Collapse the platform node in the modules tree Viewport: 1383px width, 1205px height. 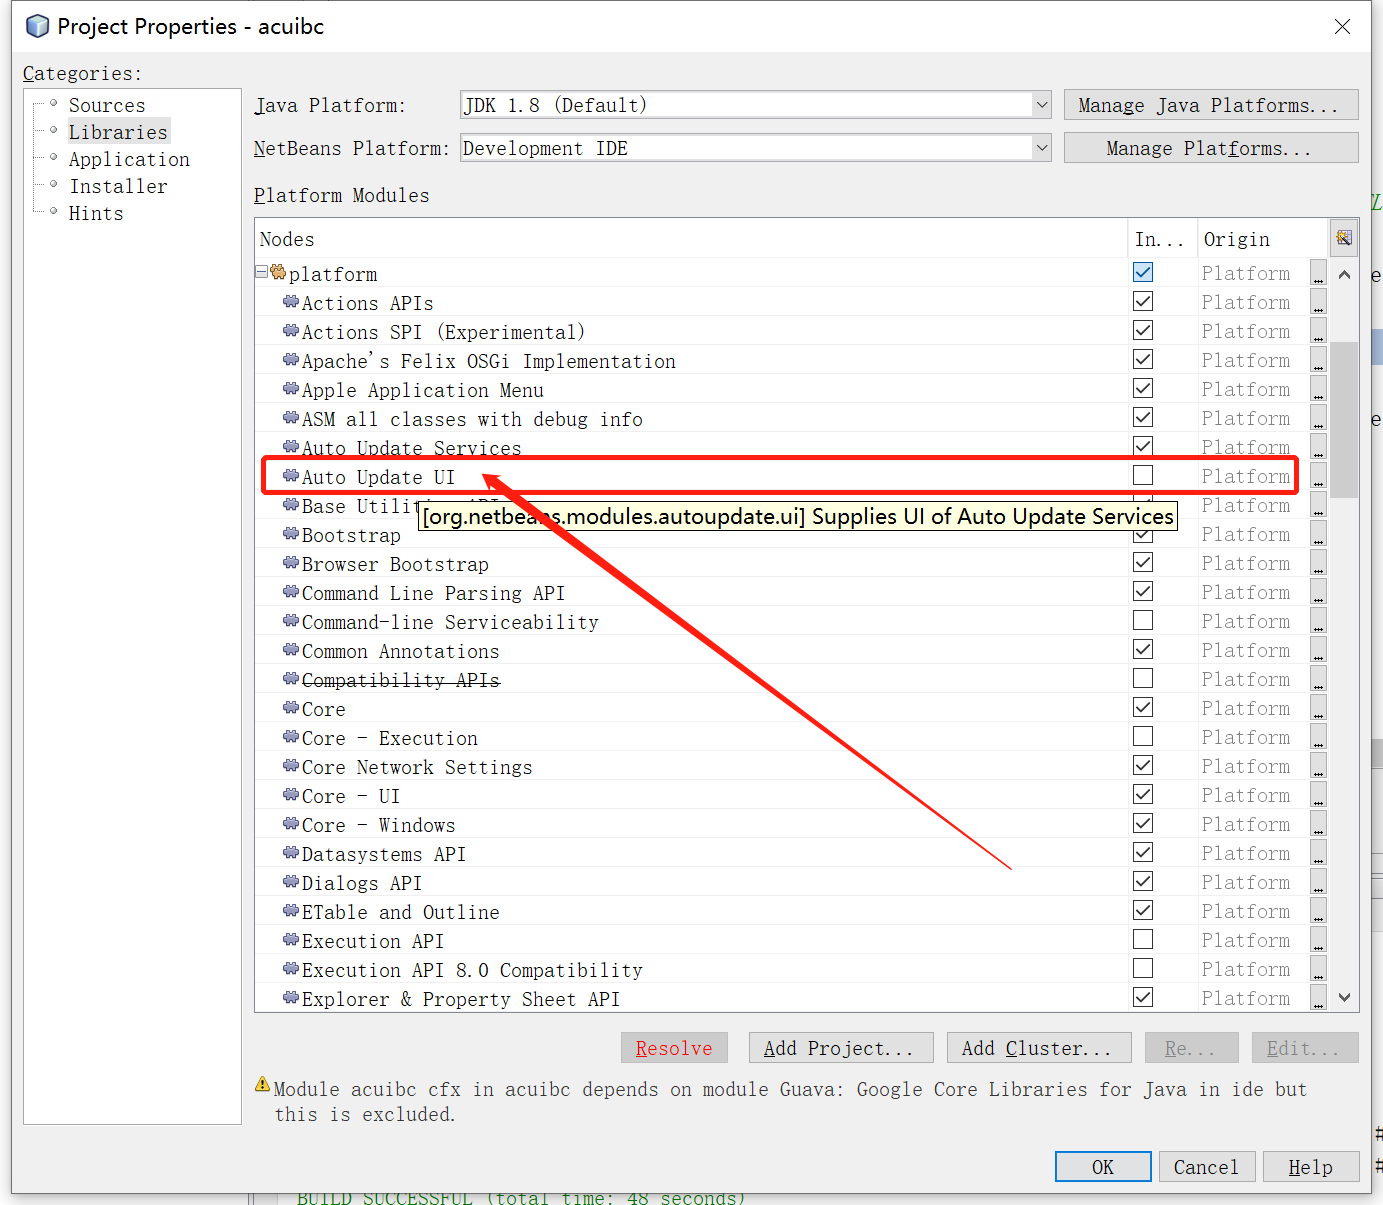pyautogui.click(x=262, y=272)
